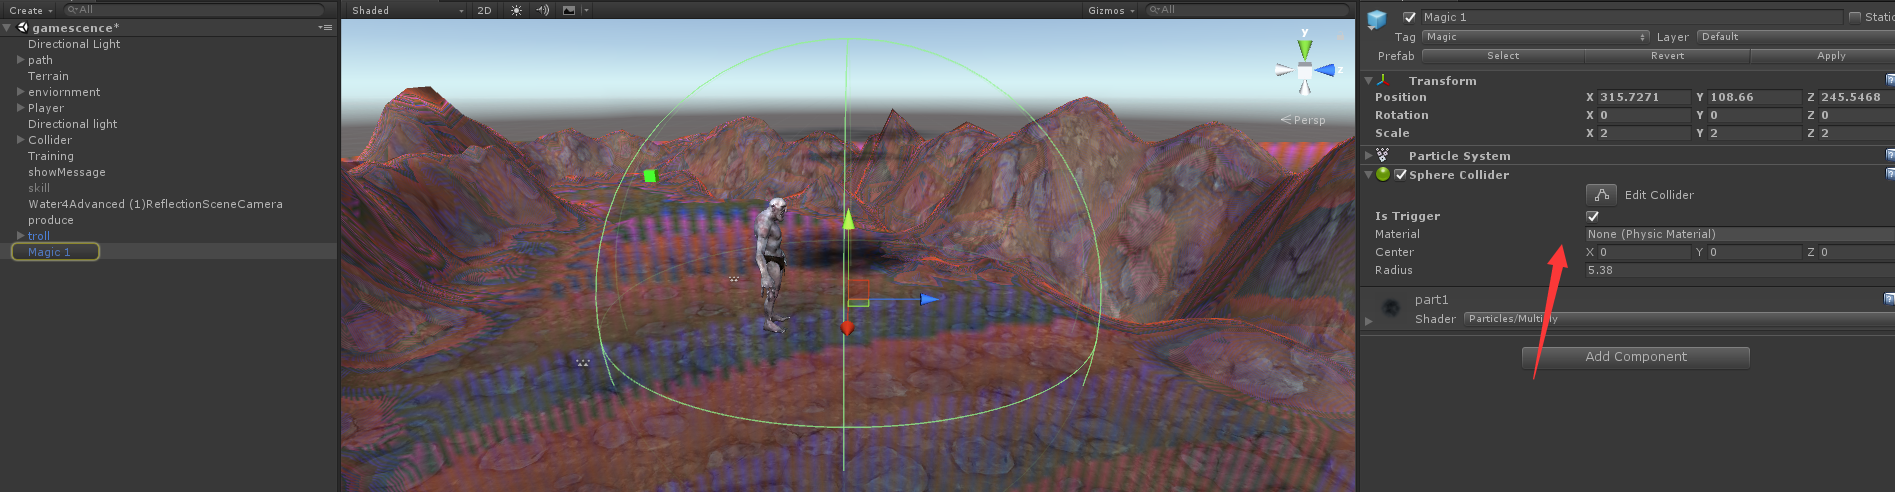
Task: Toggle the Is Trigger checkbox
Action: 1593,216
